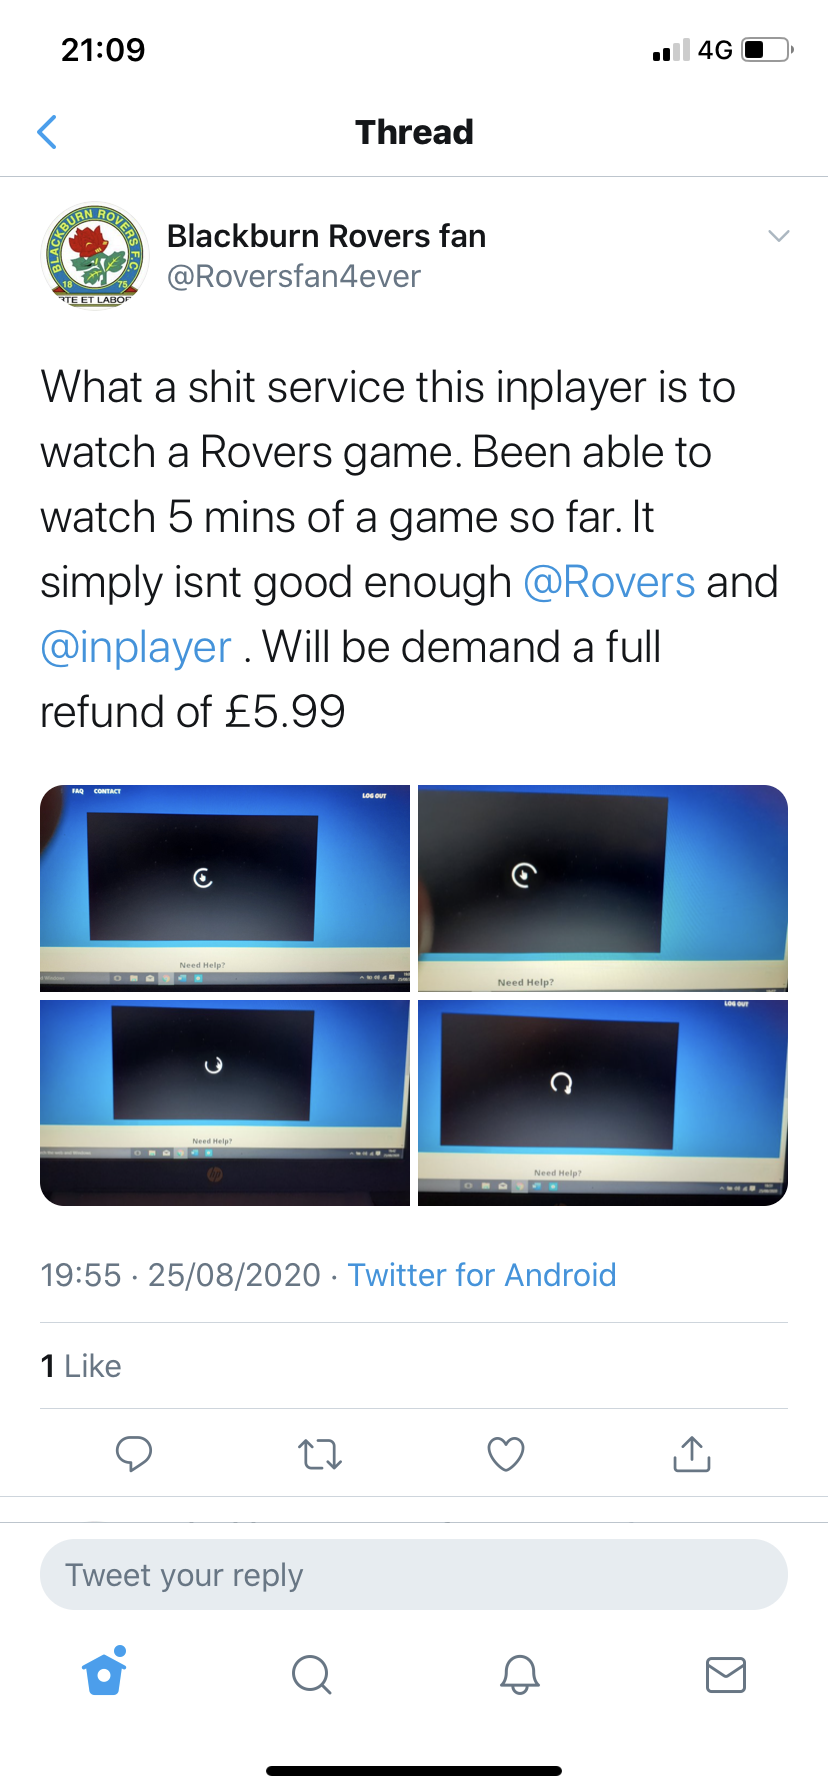
Task: Open the @Rovers mention link
Action: tap(609, 582)
